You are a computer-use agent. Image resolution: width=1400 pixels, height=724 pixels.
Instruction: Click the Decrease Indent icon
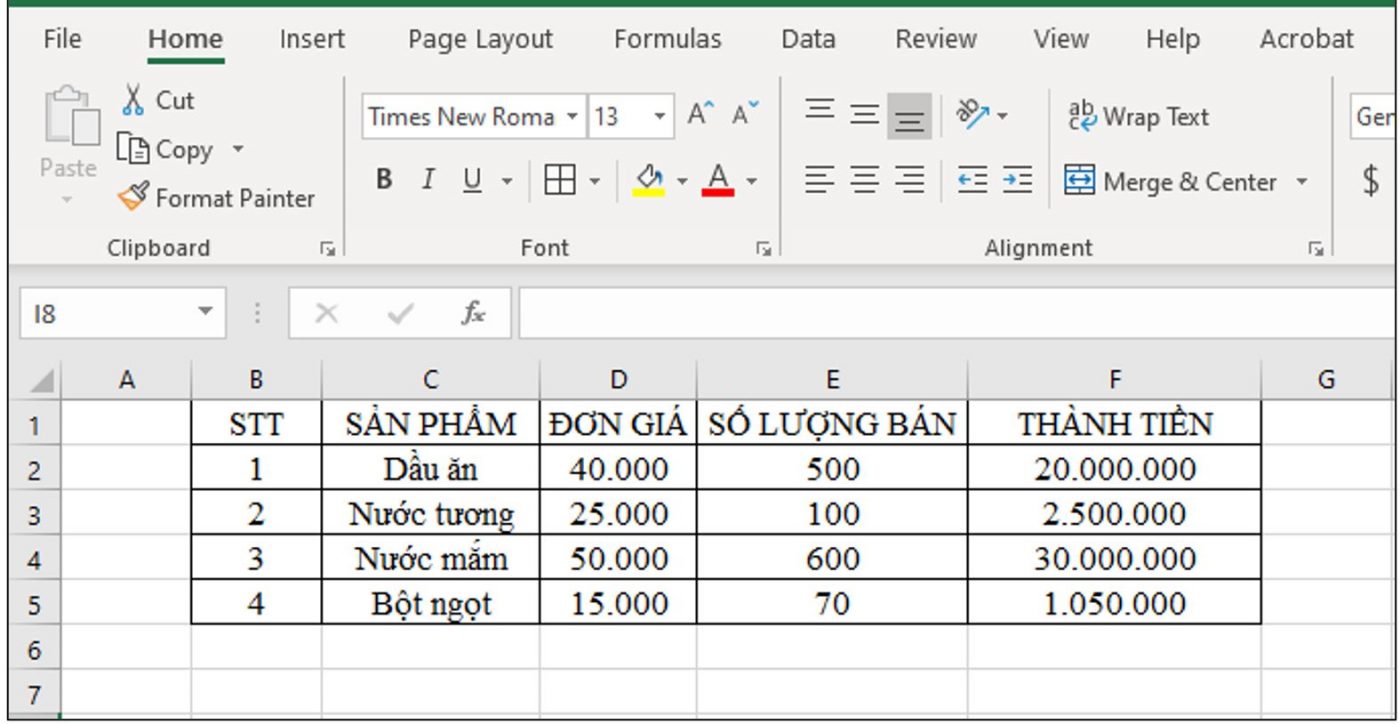pos(972,182)
